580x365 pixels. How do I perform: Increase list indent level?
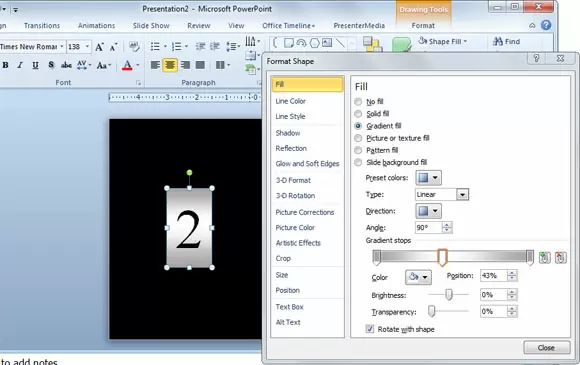pos(215,47)
